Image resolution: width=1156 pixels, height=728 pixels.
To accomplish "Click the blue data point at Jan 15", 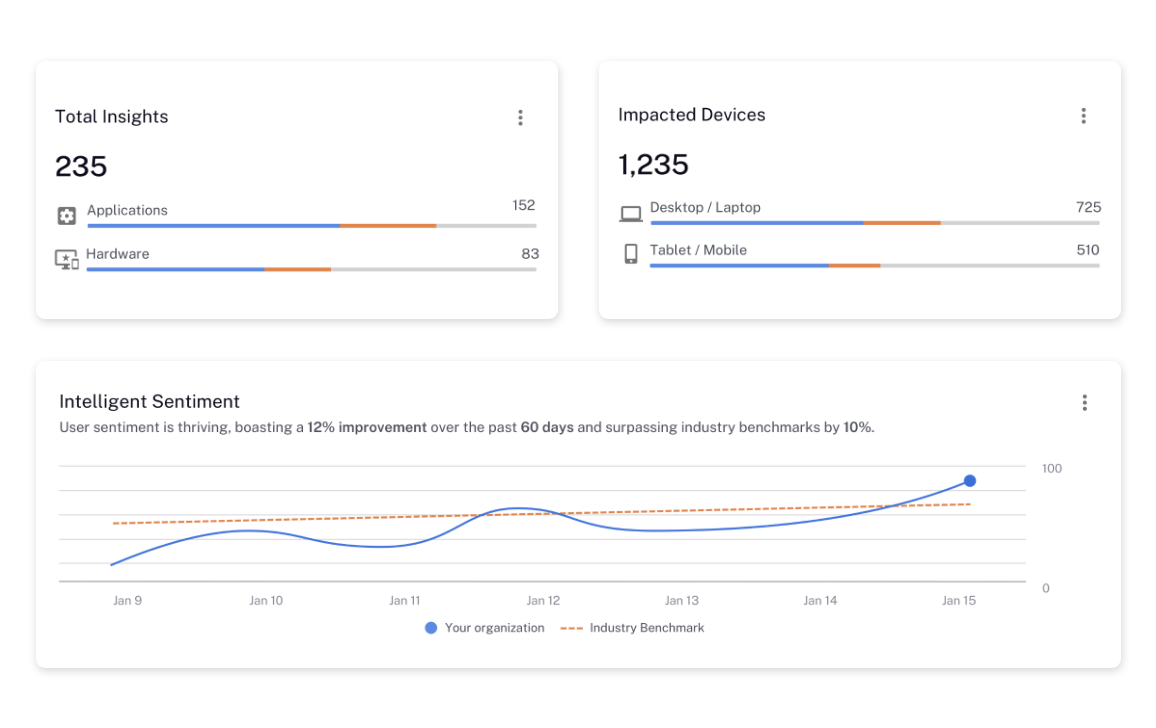I will 969,481.
